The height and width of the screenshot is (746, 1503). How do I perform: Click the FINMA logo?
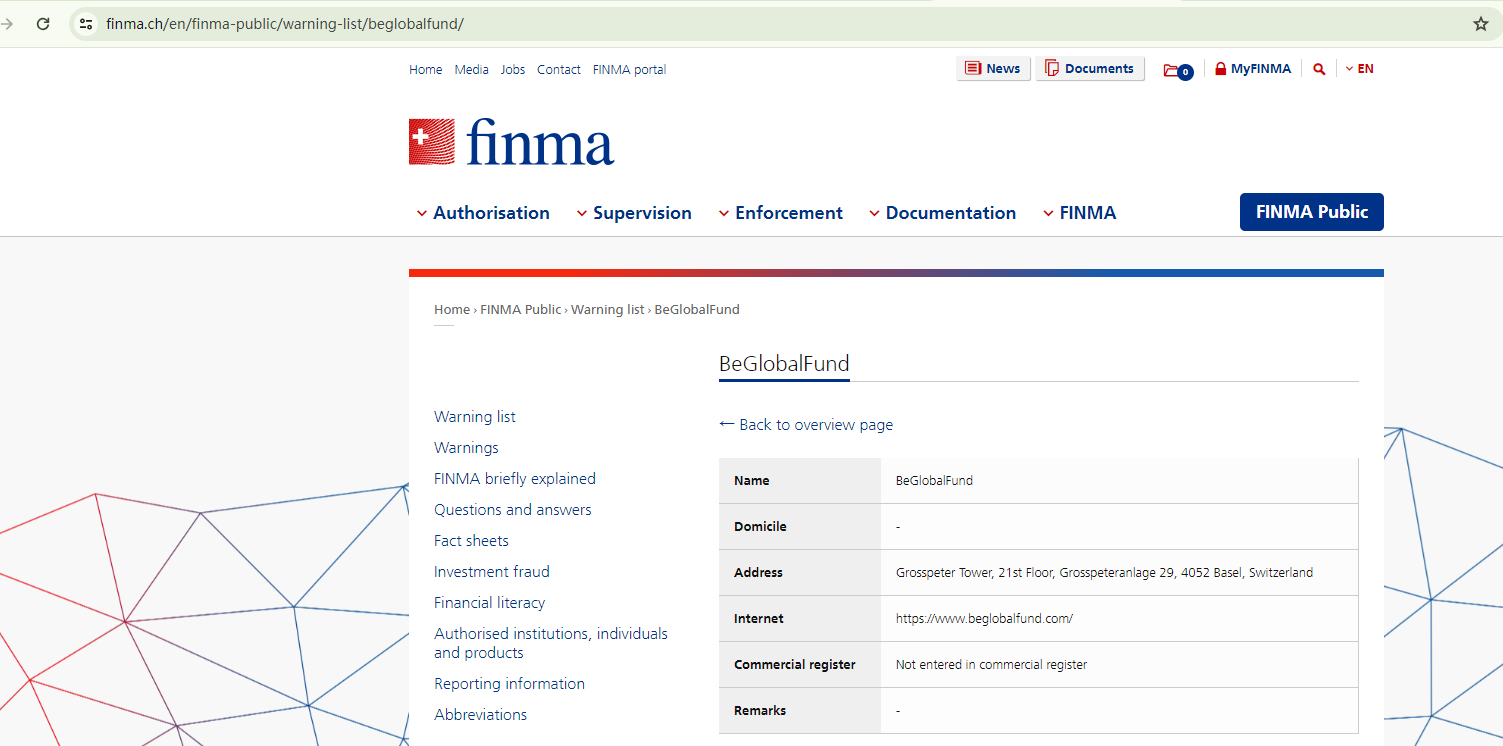[x=511, y=142]
